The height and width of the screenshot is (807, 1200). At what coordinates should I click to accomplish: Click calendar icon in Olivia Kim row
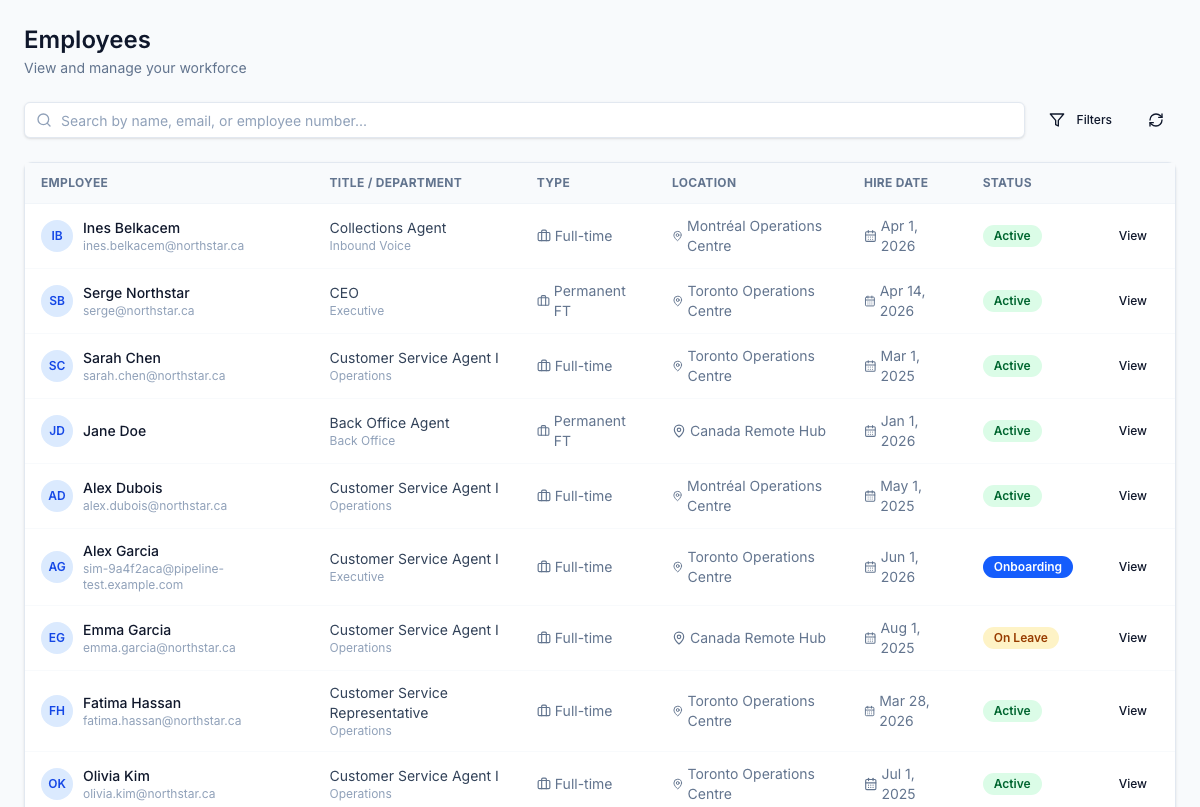coord(870,784)
